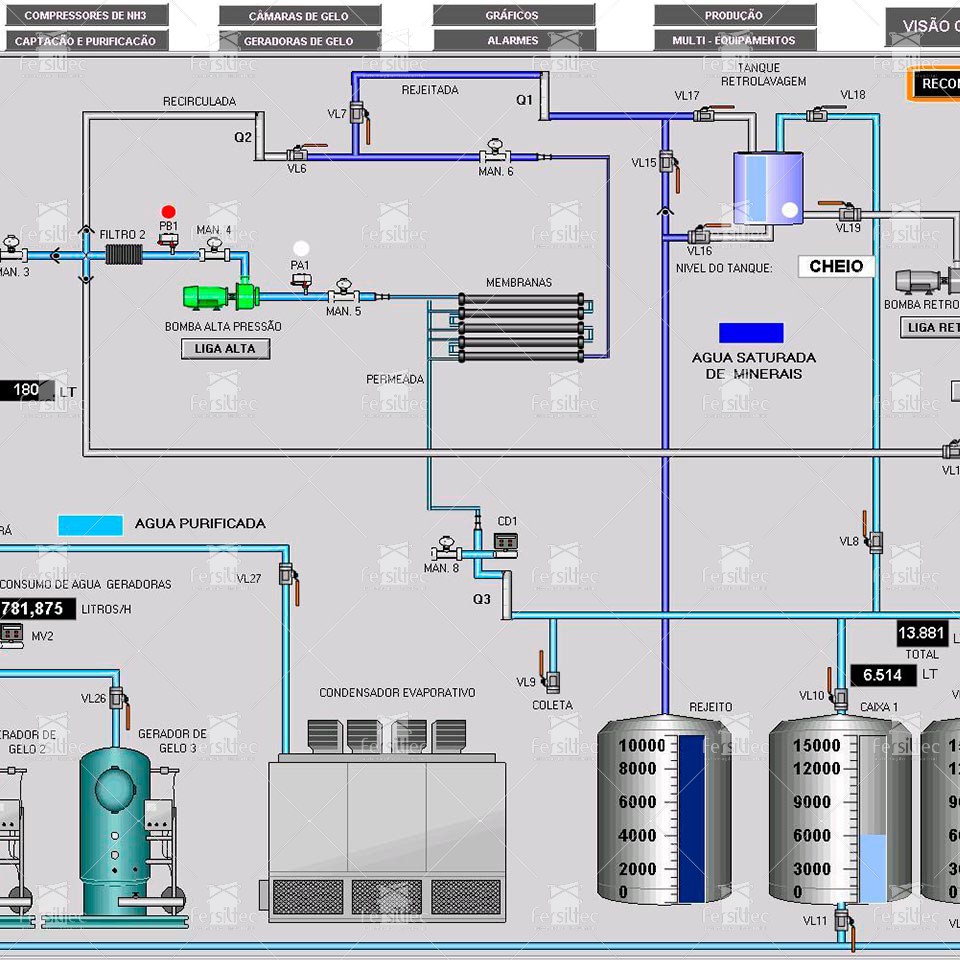
Task: Toggle the VL6 valve
Action: [x=304, y=153]
